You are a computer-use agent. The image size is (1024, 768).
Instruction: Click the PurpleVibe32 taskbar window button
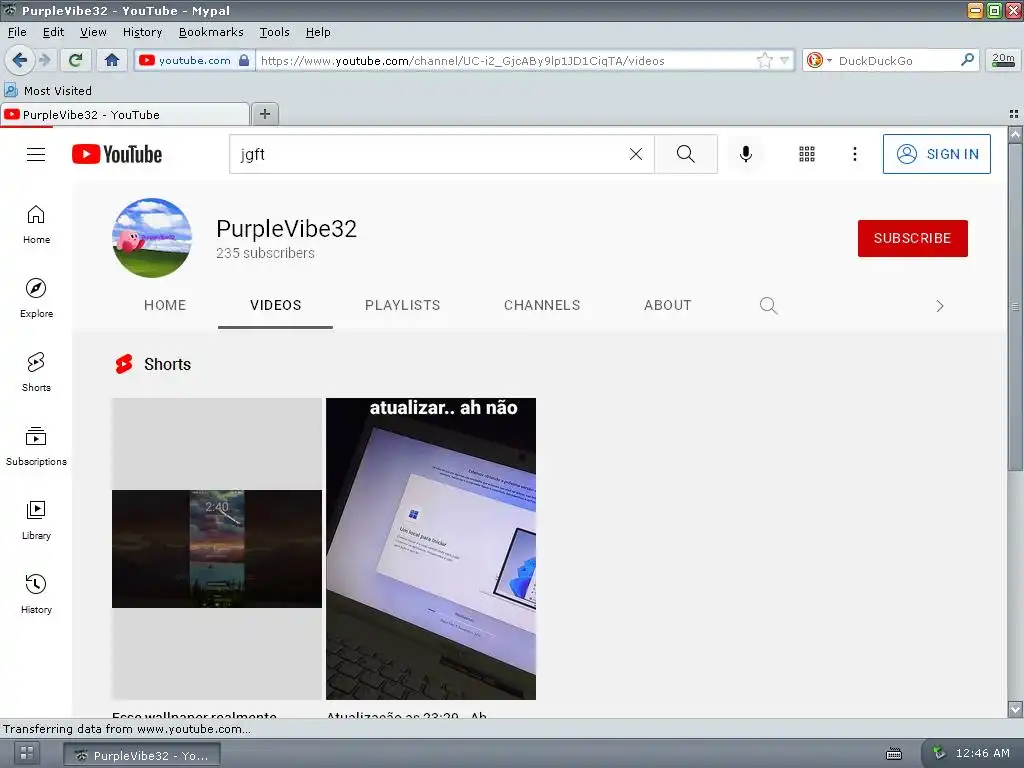tap(142, 755)
